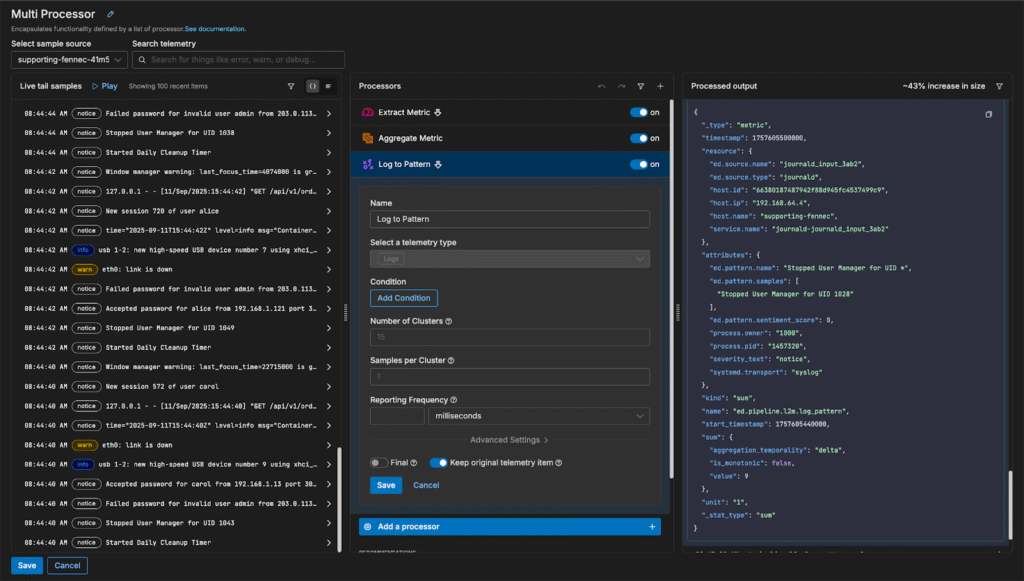Copy processed output using the copy icon
This screenshot has width=1024, height=581.
(989, 114)
